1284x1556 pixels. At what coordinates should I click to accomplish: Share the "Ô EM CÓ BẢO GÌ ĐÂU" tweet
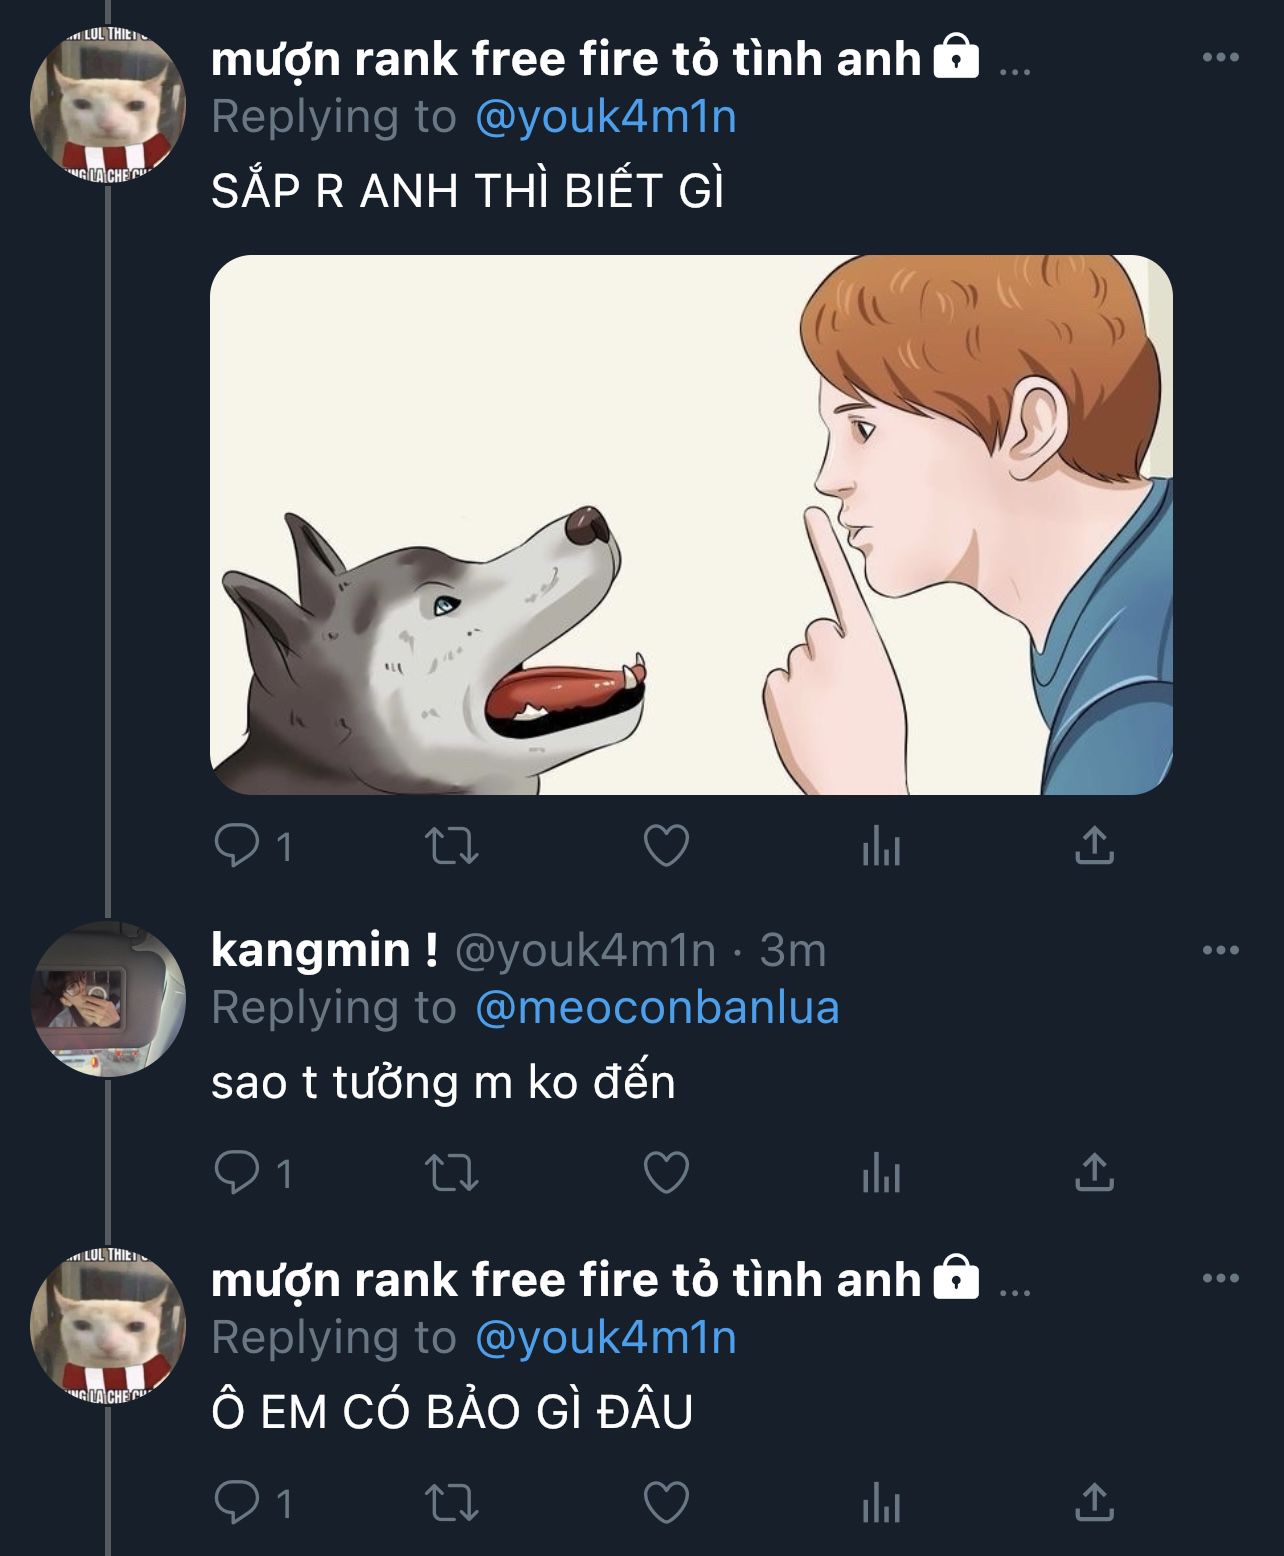click(x=1094, y=1502)
